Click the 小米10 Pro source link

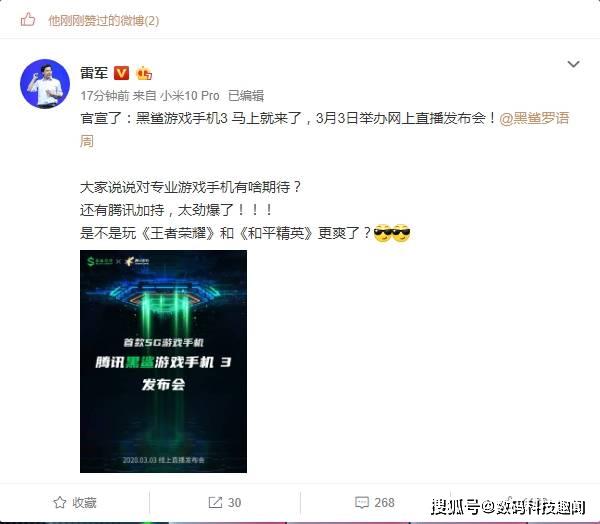point(189,95)
